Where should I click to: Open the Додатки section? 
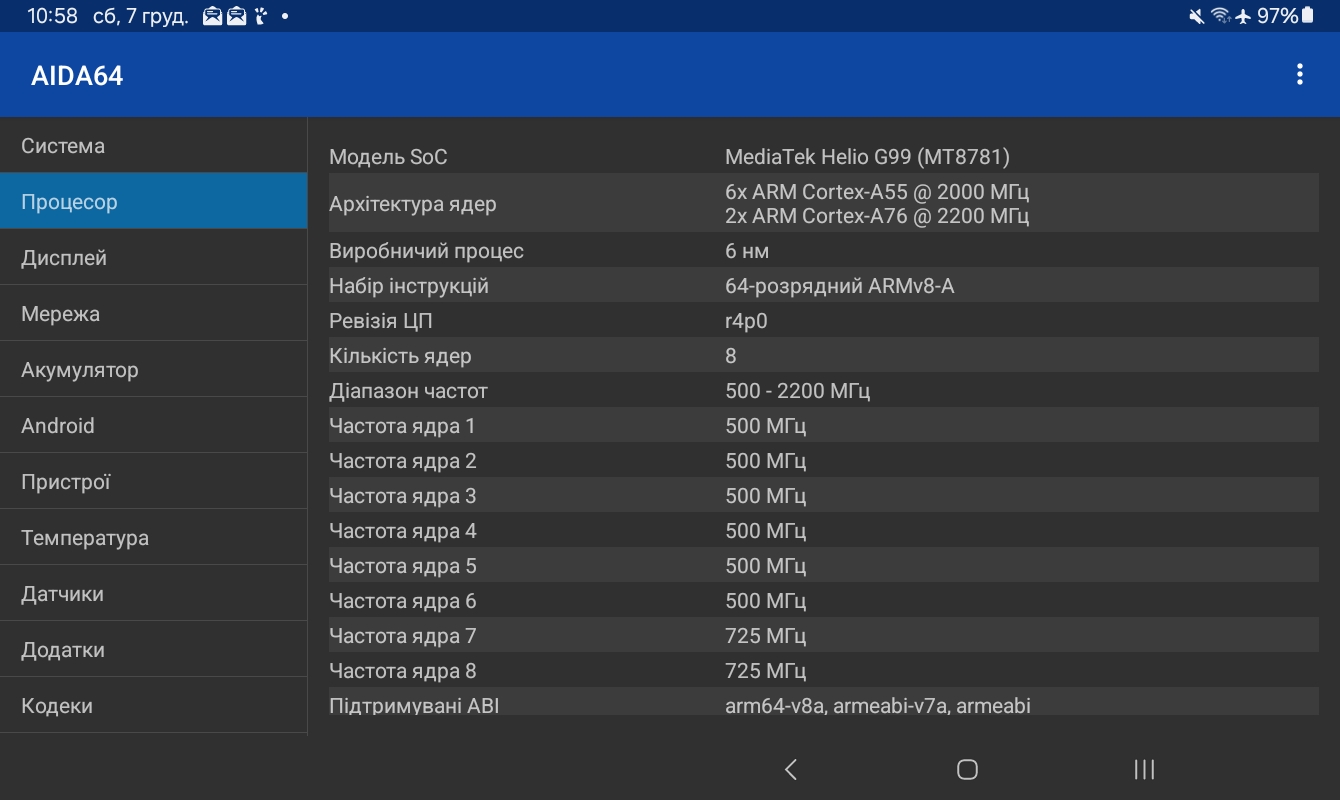[x=154, y=649]
